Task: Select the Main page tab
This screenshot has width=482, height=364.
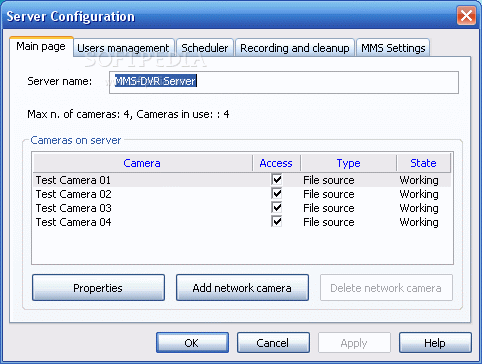Action: coord(41,47)
